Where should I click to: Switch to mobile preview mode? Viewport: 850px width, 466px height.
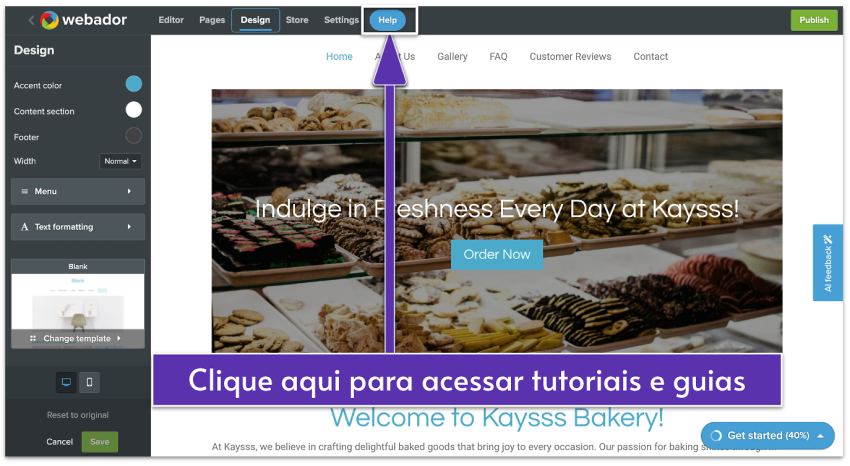(x=90, y=382)
